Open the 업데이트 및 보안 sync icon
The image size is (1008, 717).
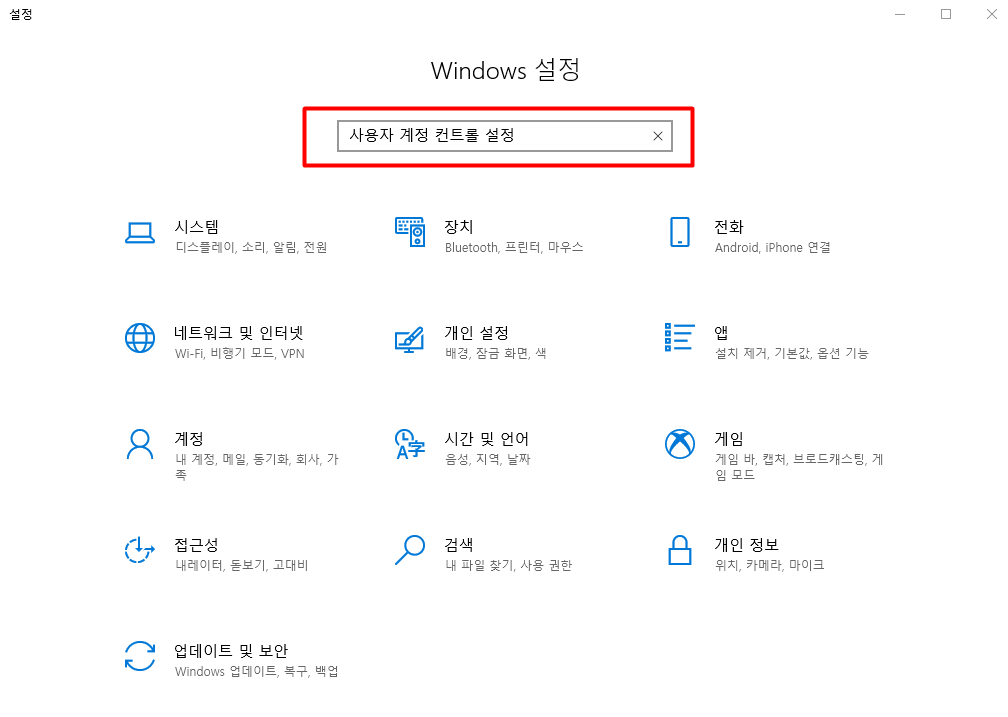[x=140, y=657]
